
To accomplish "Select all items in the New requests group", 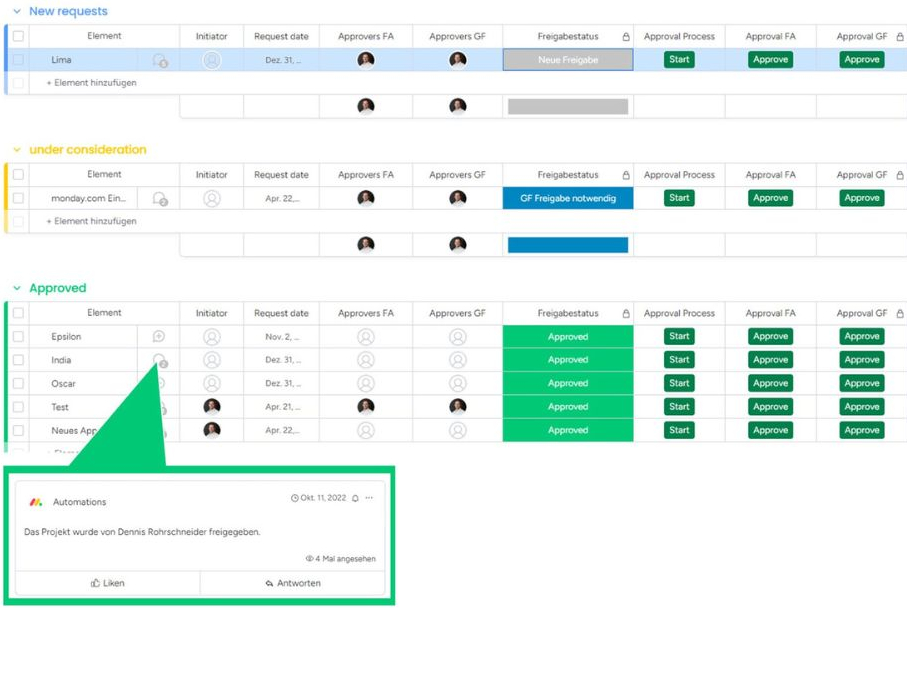I will [16, 35].
